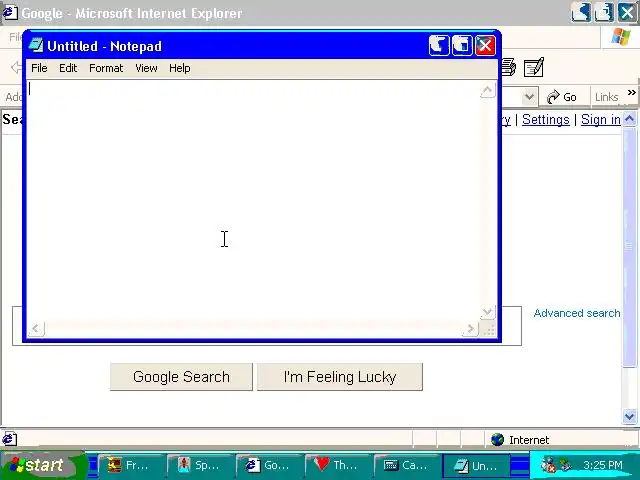Viewport: 640px width, 480px height.
Task: Click the Go button in Internet Explorer
Action: click(562, 97)
